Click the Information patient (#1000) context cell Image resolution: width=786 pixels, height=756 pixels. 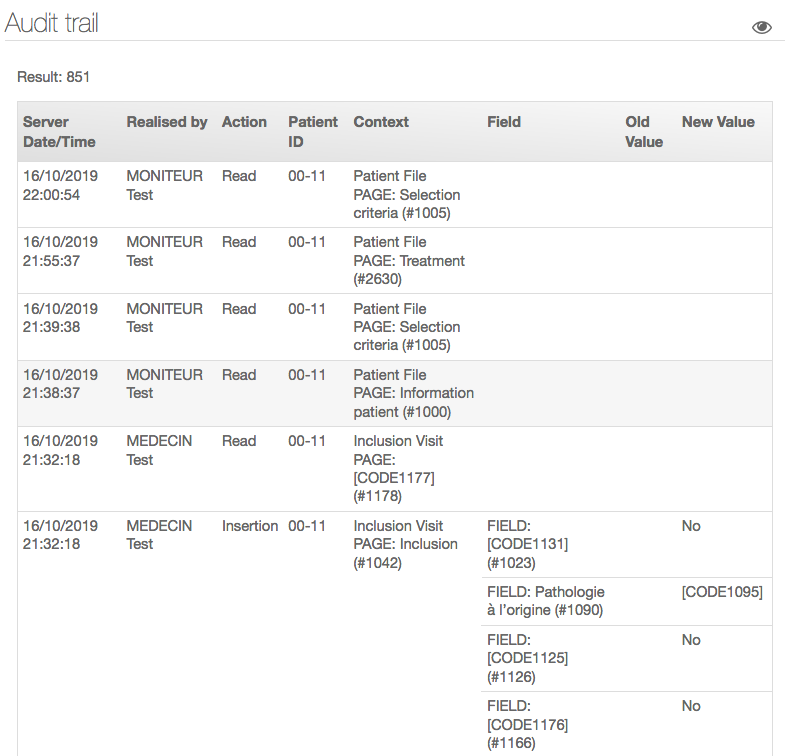[413, 393]
